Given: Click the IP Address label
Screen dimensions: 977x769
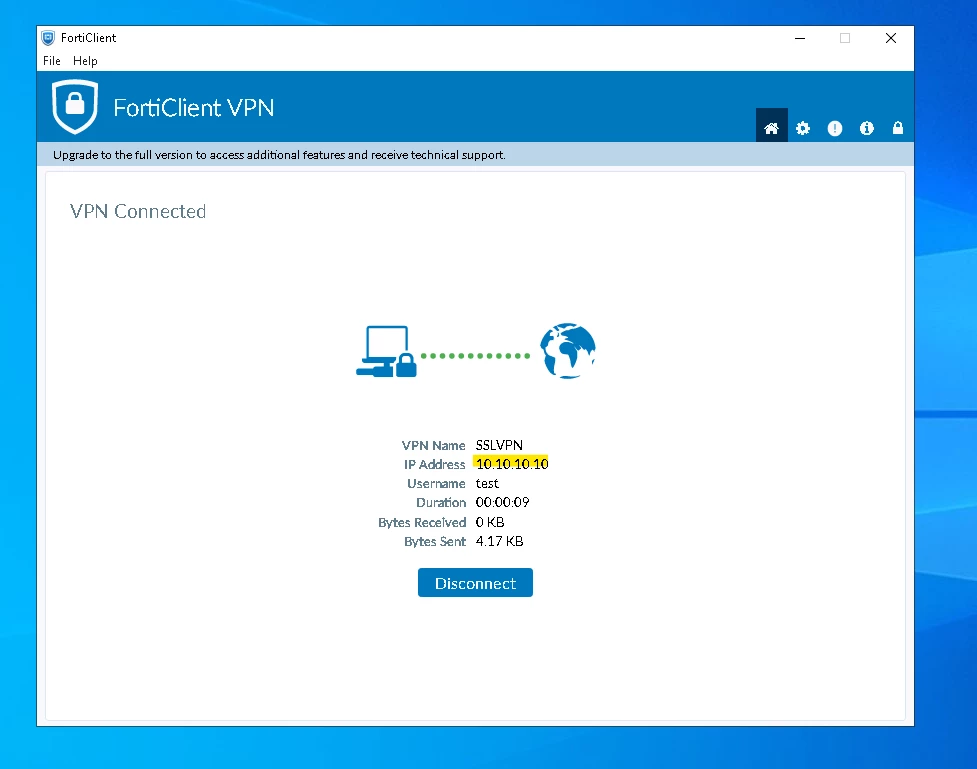Looking at the screenshot, I should pyautogui.click(x=434, y=464).
